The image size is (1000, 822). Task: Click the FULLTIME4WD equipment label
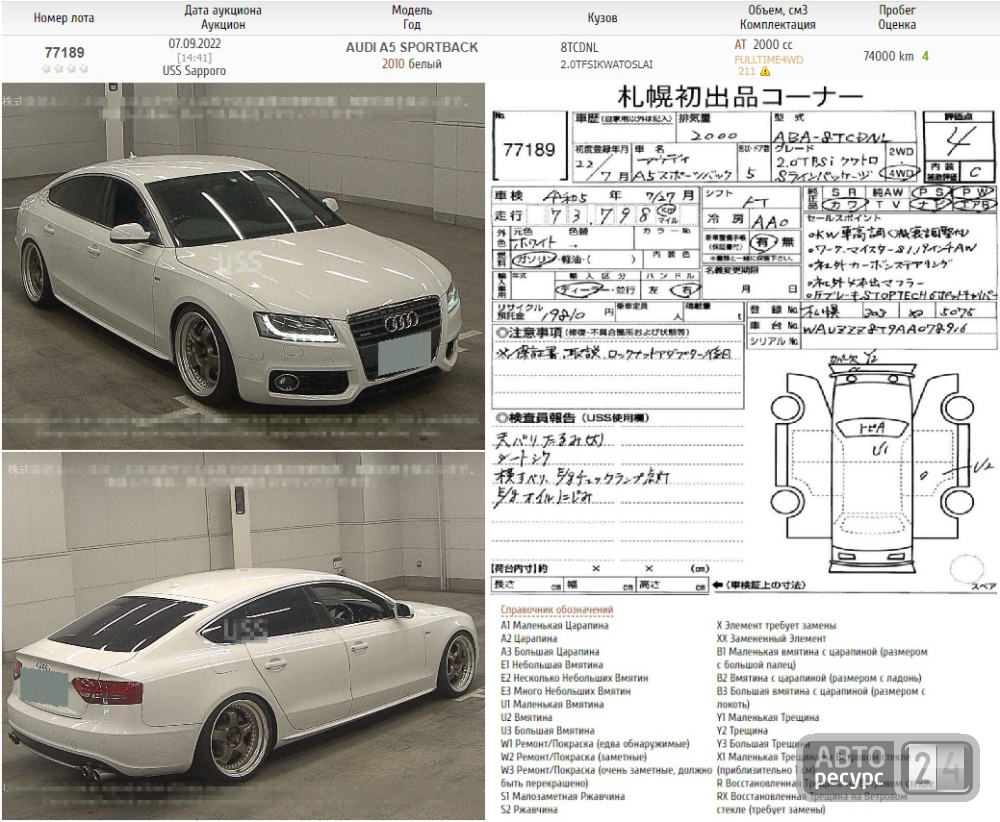click(768, 59)
